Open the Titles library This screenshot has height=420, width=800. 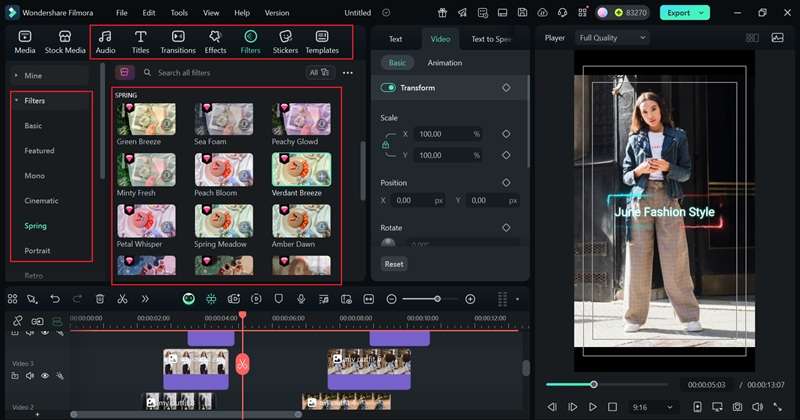tap(140, 42)
